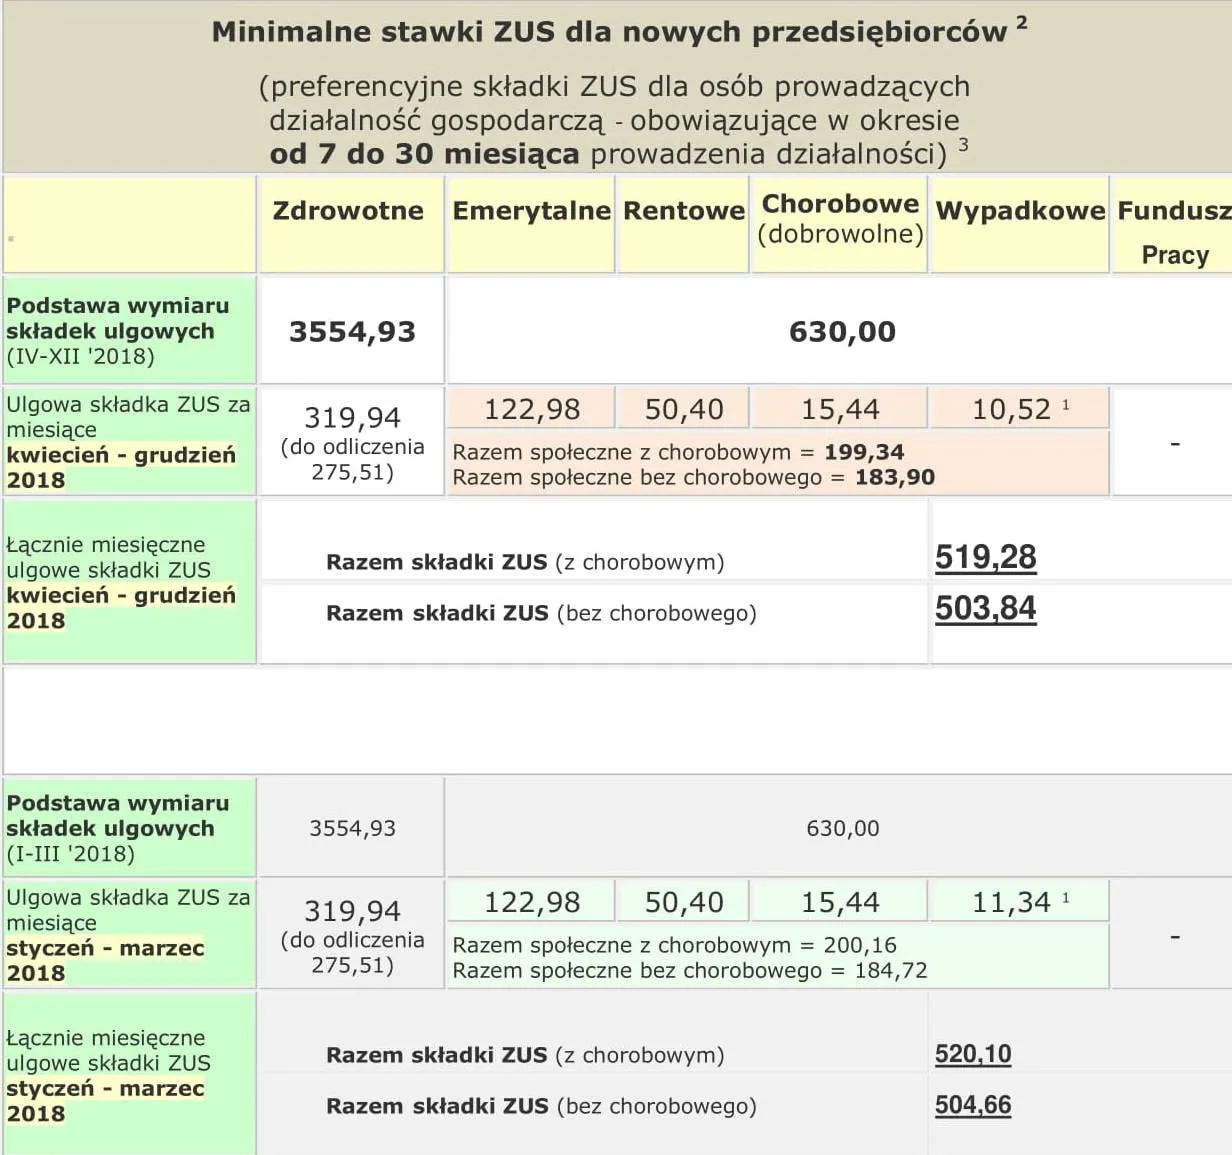Viewport: 1232px width, 1155px height.
Task: Click 319,94 in the kwiecień - grudzień row
Action: pos(352,417)
